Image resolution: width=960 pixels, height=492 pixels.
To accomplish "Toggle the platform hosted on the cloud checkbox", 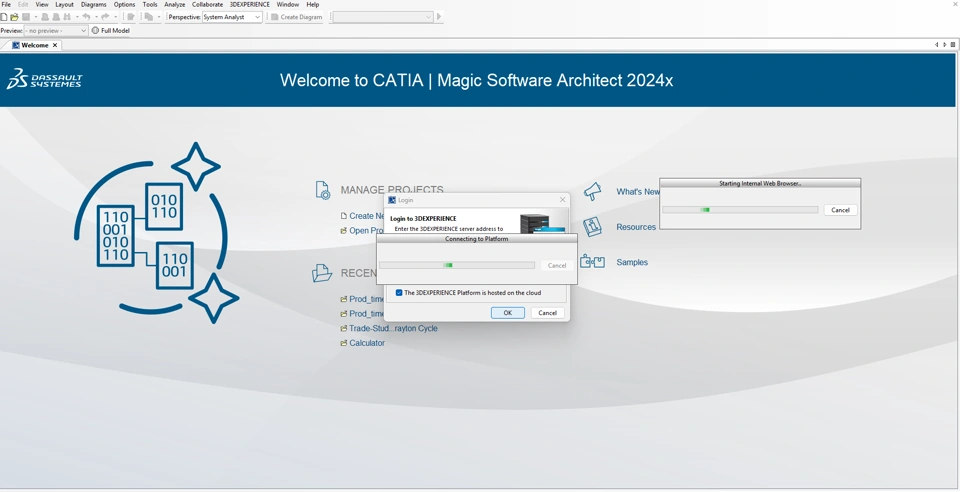I will pos(399,293).
